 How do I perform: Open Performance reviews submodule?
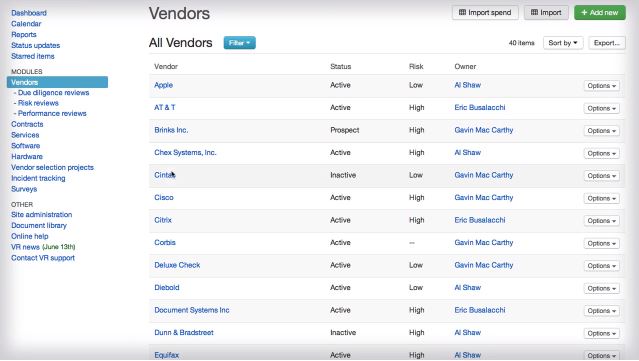(x=52, y=113)
